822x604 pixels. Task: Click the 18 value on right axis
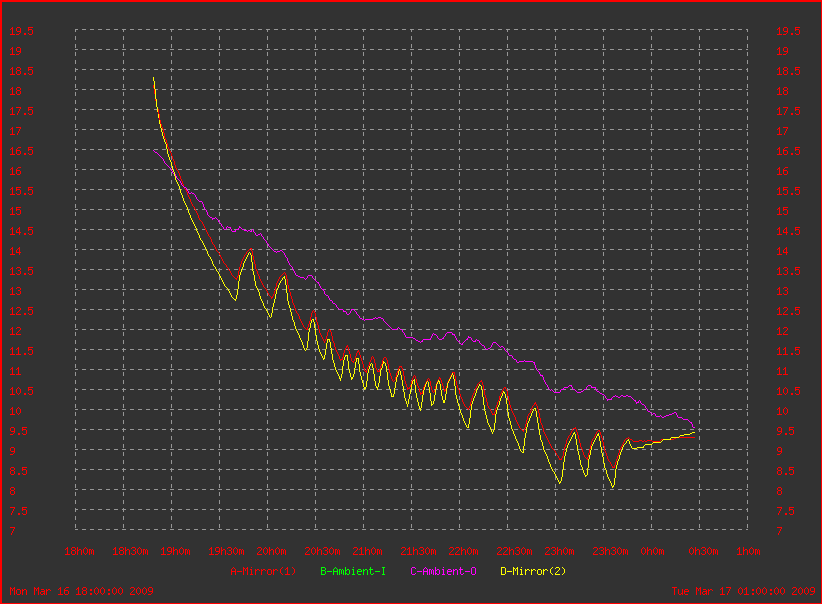coord(782,91)
